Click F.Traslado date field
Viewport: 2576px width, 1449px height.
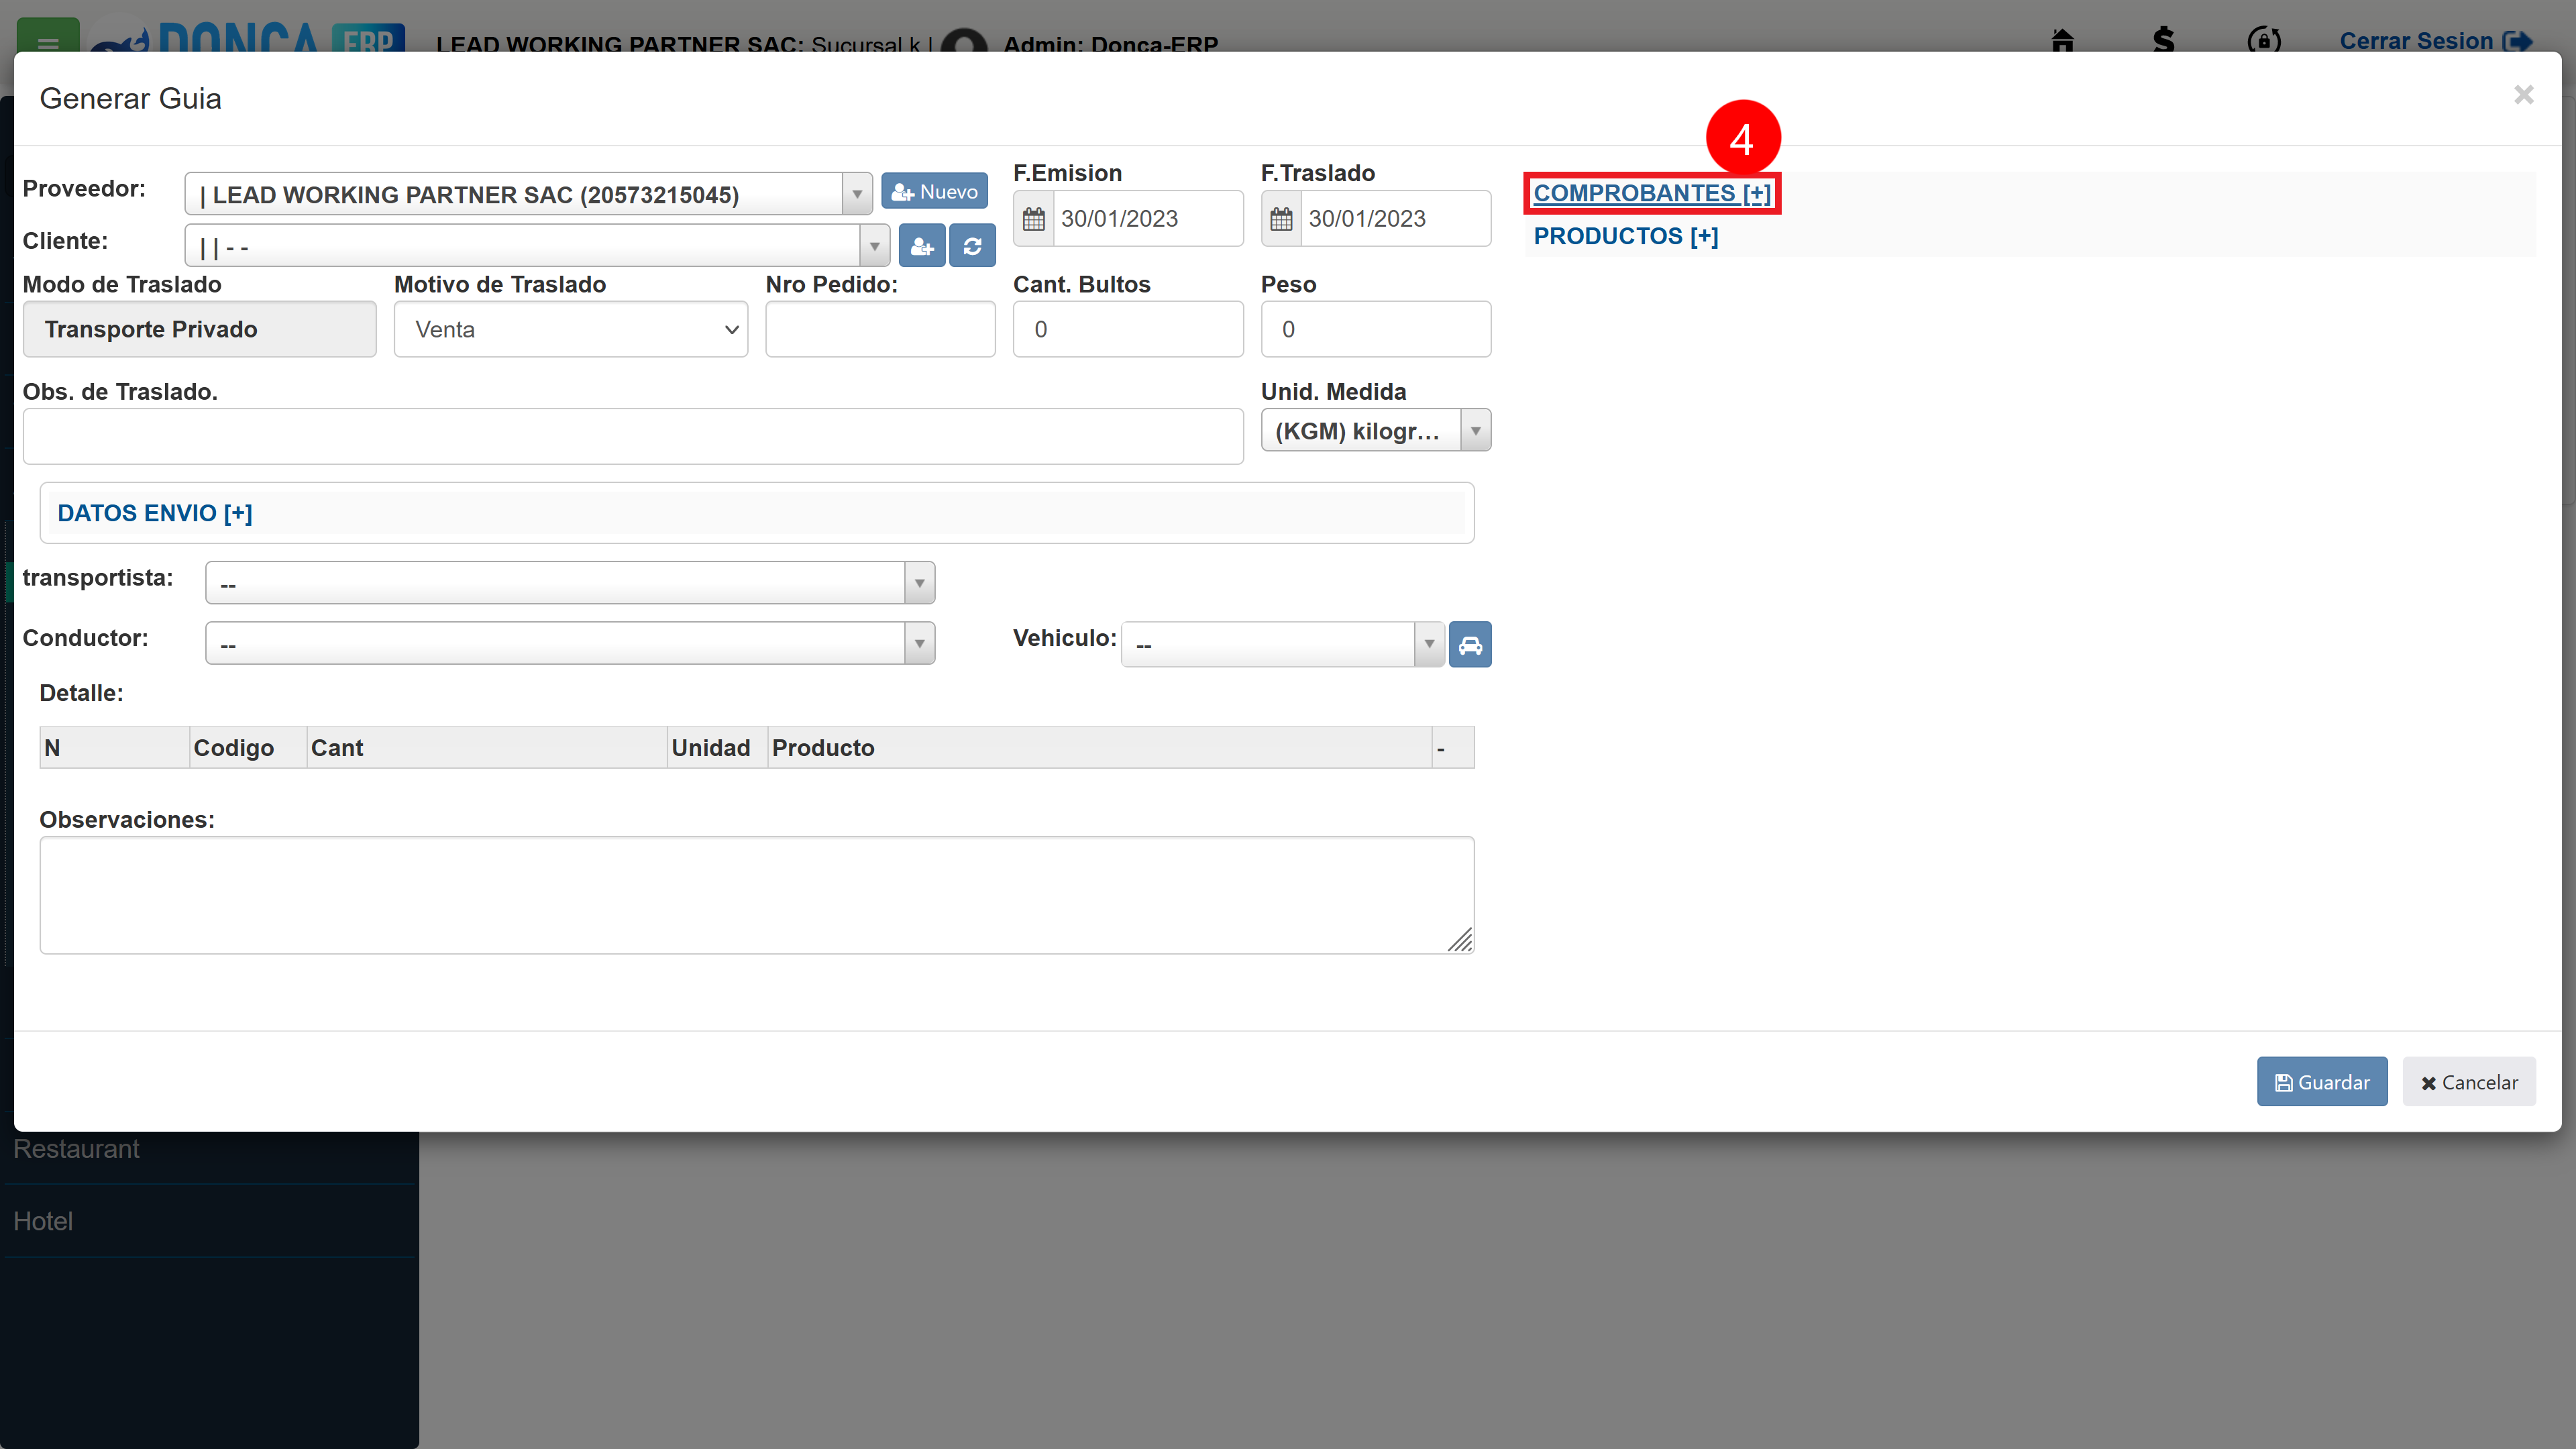pyautogui.click(x=1395, y=219)
